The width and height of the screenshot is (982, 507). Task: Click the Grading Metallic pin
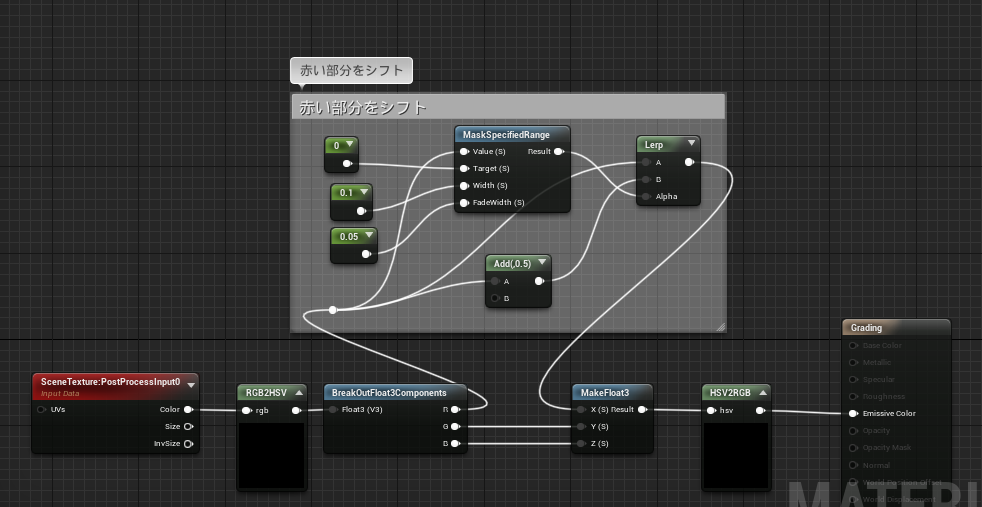pos(852,362)
